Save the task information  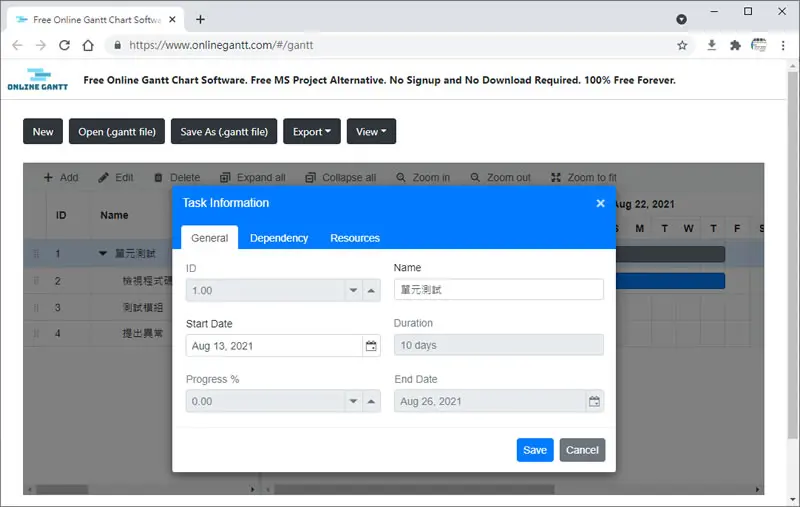535,450
